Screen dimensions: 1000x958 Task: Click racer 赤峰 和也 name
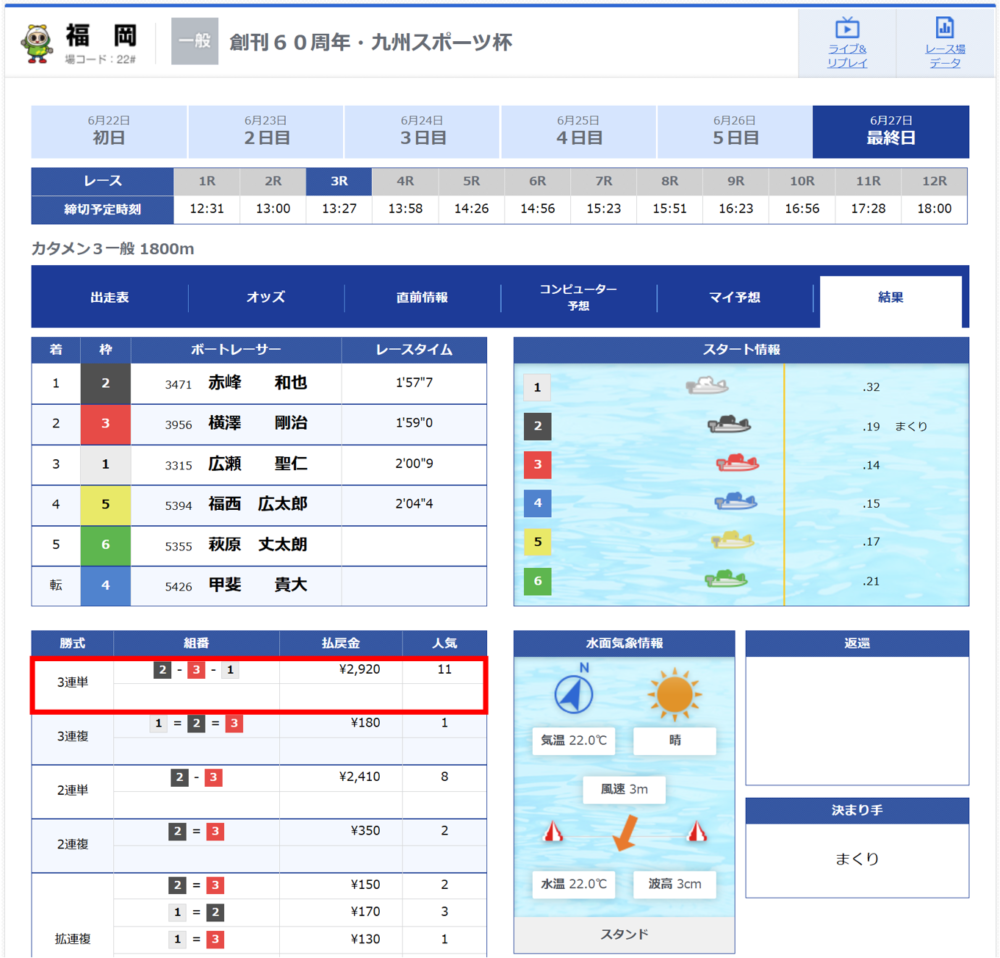[x=258, y=383]
